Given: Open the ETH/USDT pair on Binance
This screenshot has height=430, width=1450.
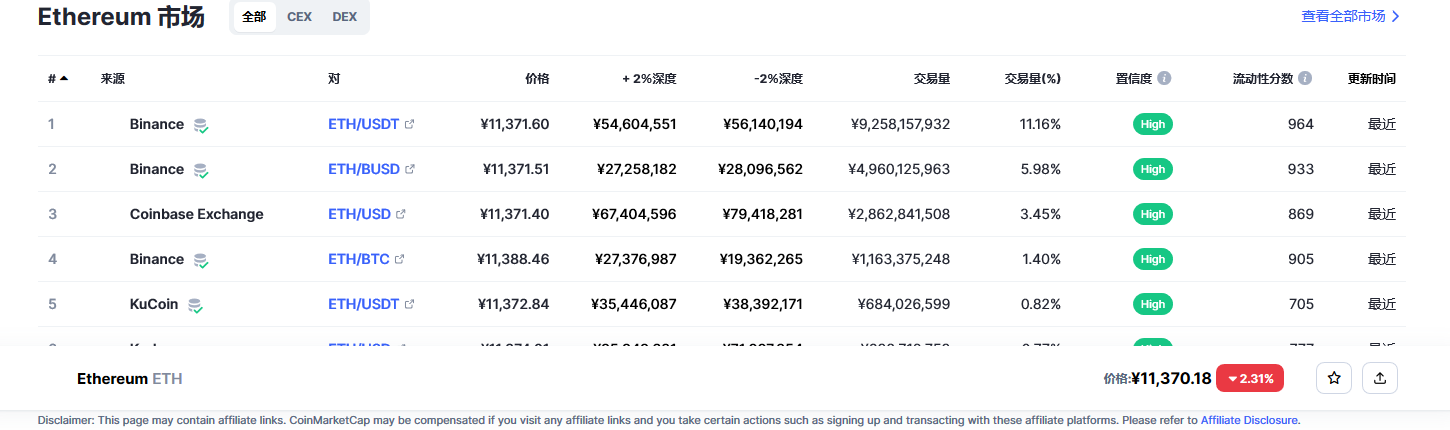Looking at the screenshot, I should tap(364, 124).
